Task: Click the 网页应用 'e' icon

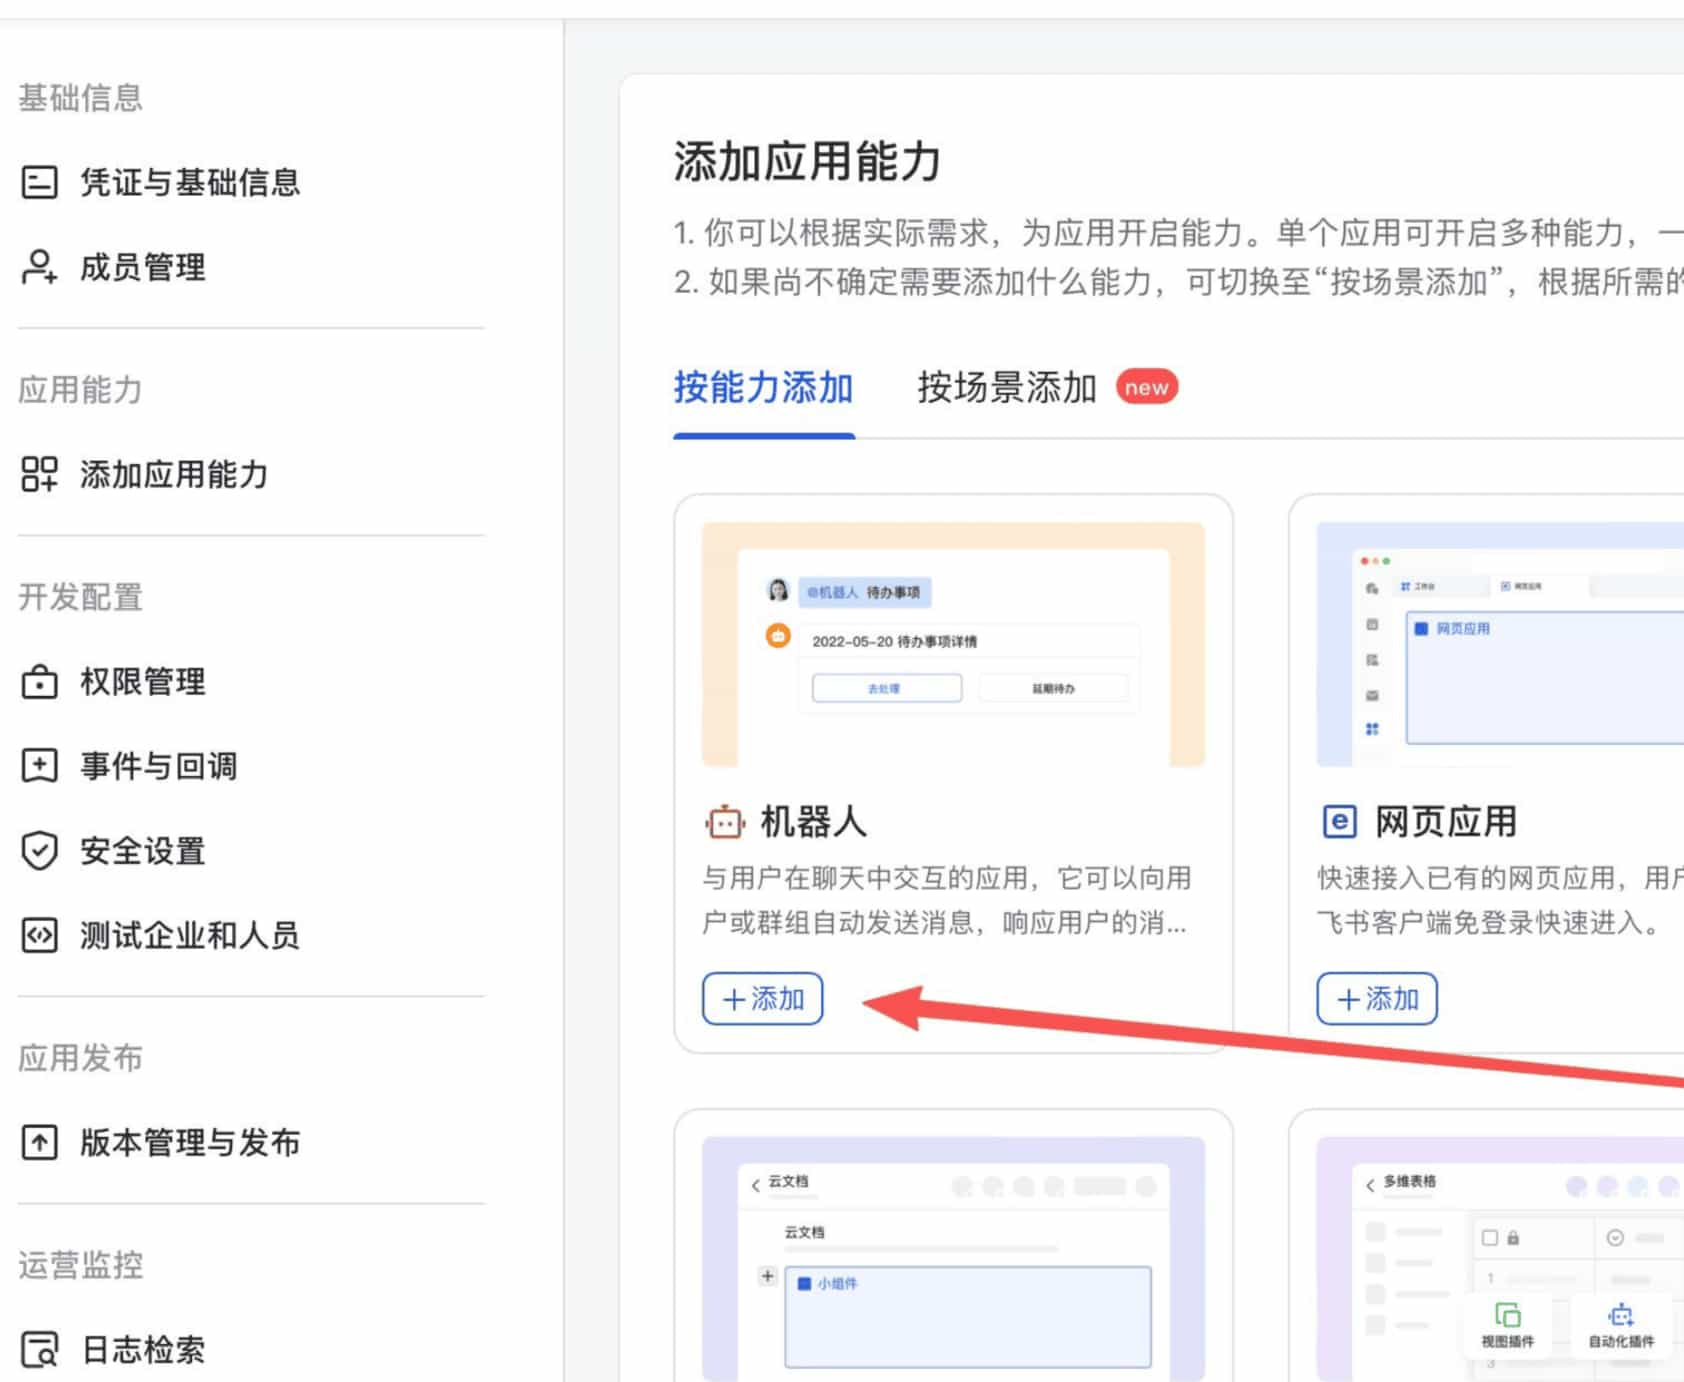Action: tap(1339, 822)
